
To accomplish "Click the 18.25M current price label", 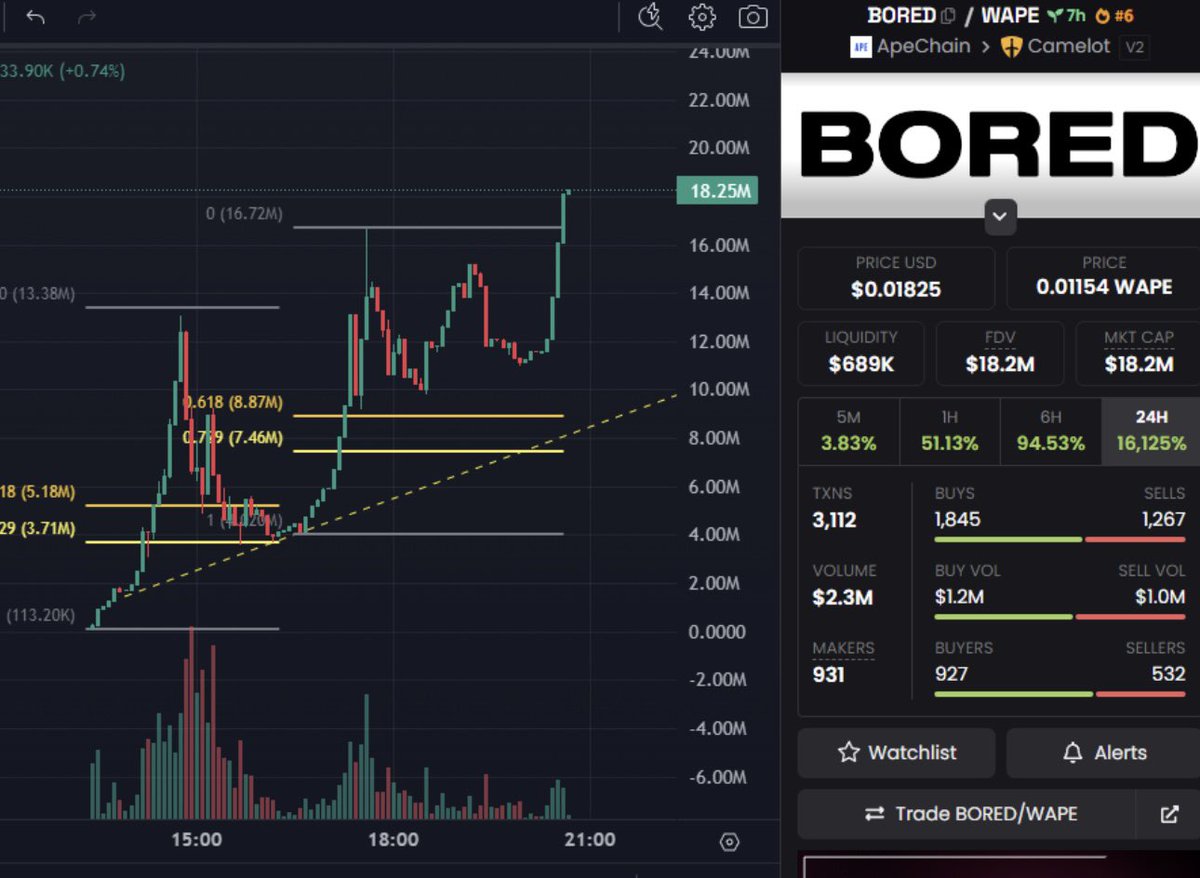I will click(x=716, y=191).
